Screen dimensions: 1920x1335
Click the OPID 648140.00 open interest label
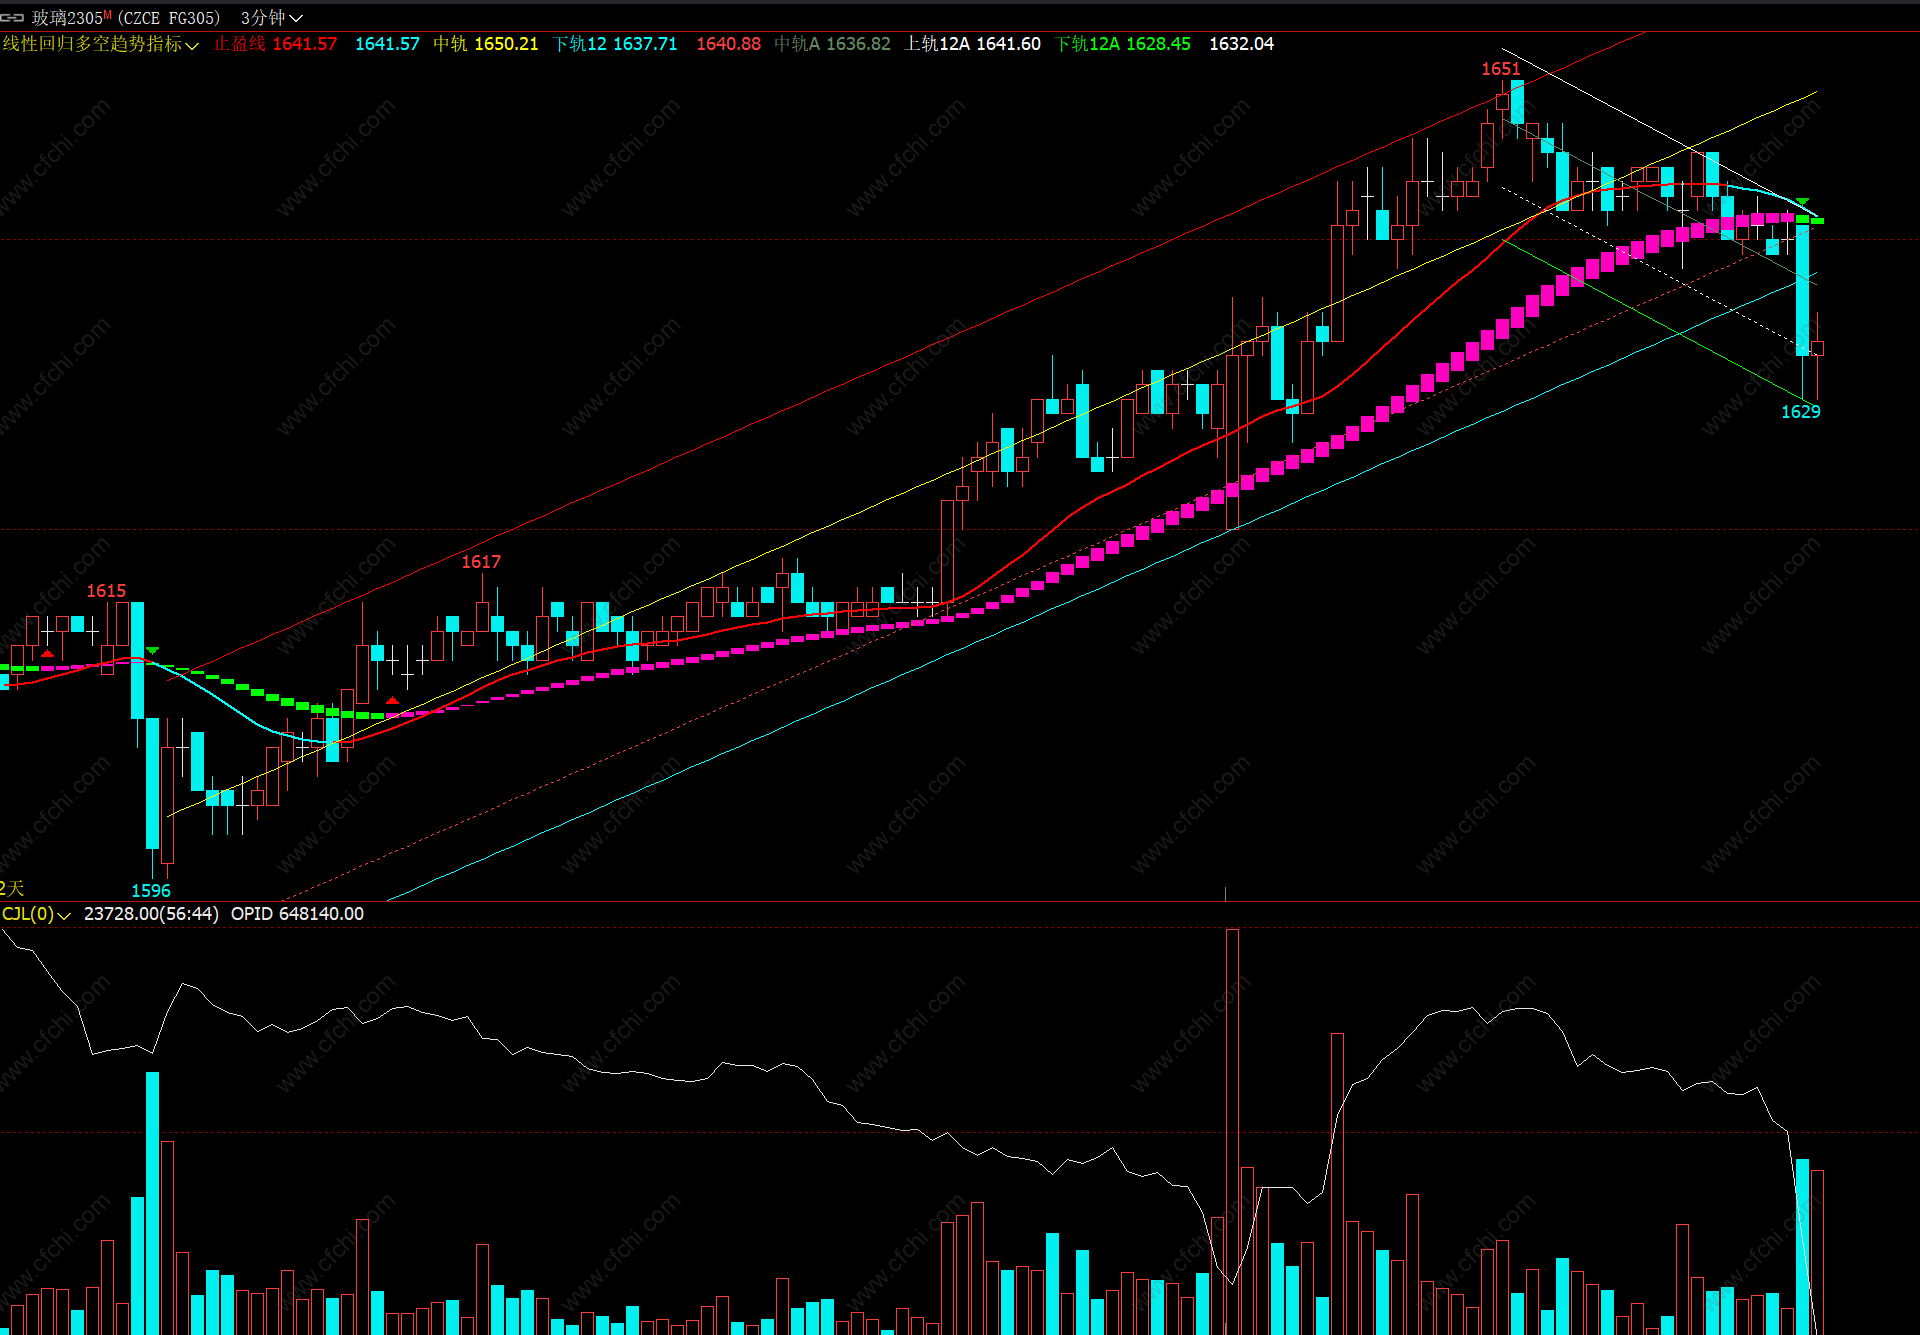click(297, 914)
